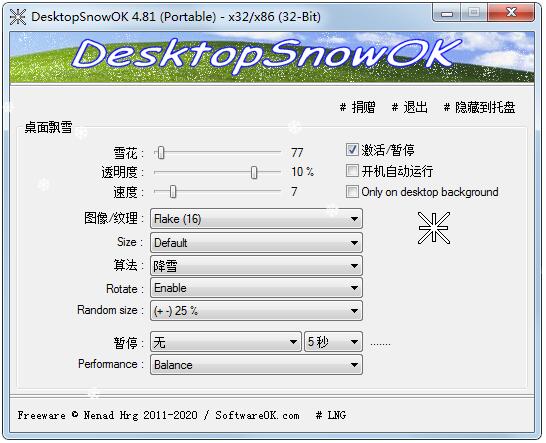Open the 5 秒 pause duration dropdown
This screenshot has height=443, width=546.
click(x=333, y=342)
